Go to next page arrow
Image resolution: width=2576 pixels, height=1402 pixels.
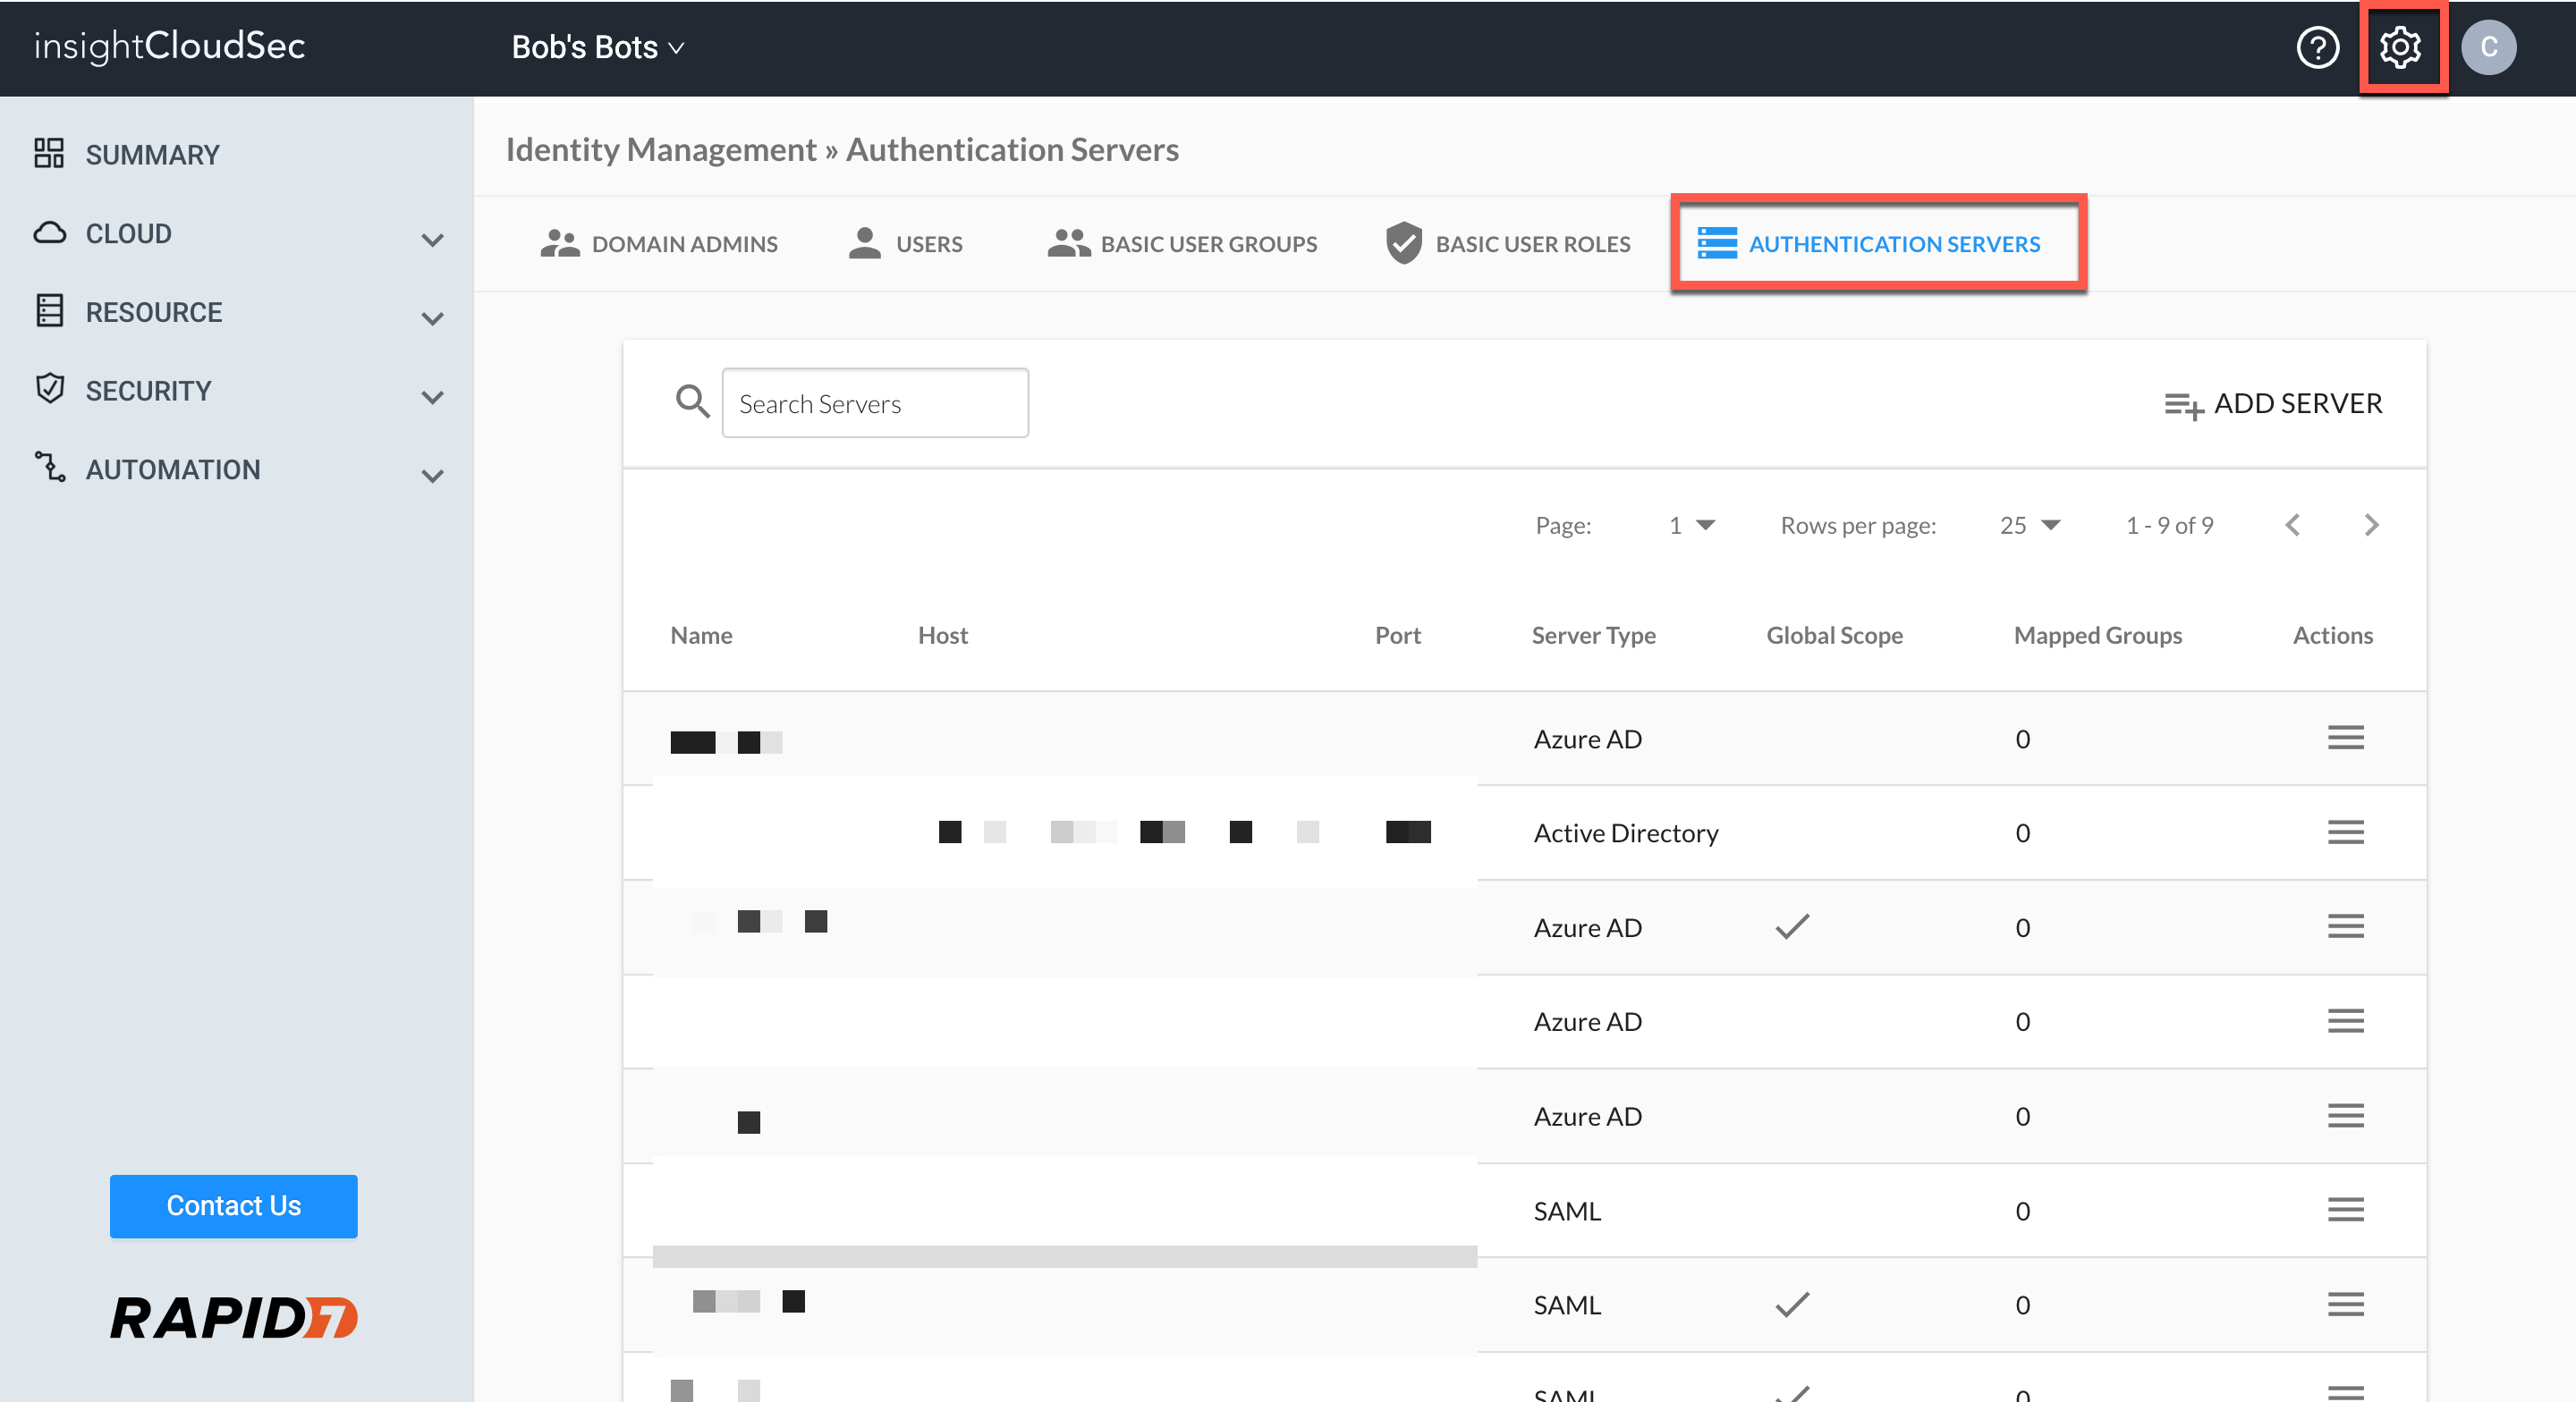tap(2370, 525)
